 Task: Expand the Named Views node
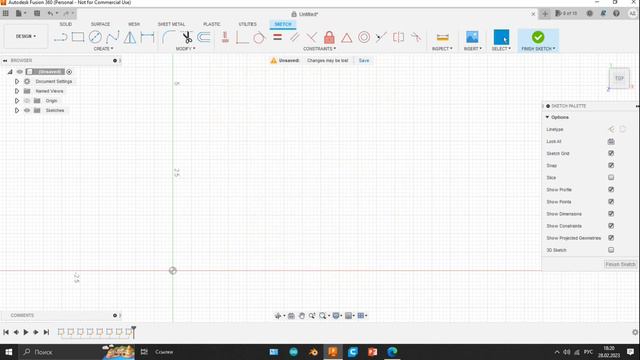tap(17, 91)
